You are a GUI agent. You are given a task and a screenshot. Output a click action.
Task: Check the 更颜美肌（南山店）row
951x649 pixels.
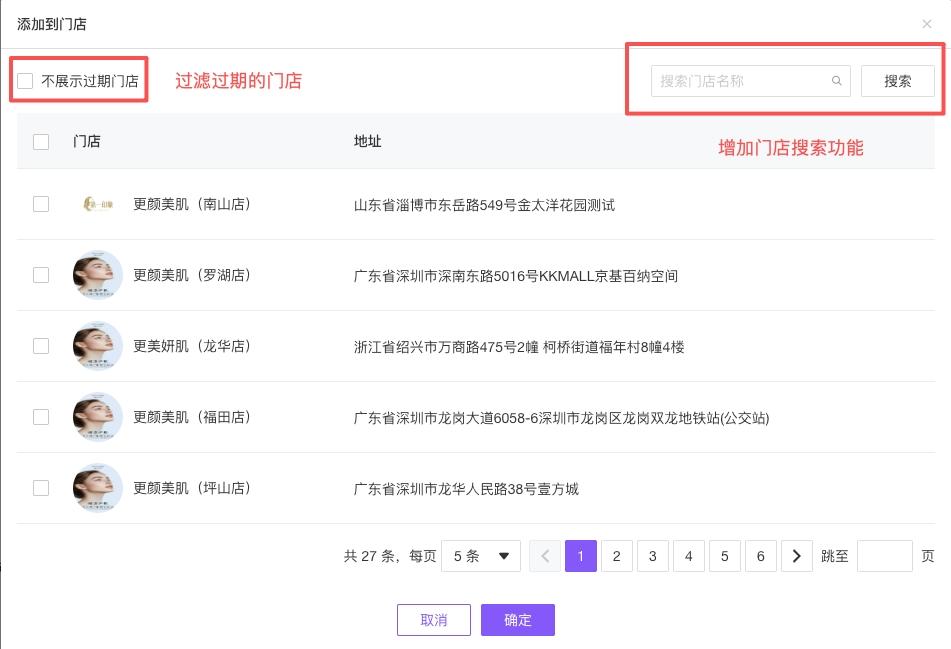[41, 204]
